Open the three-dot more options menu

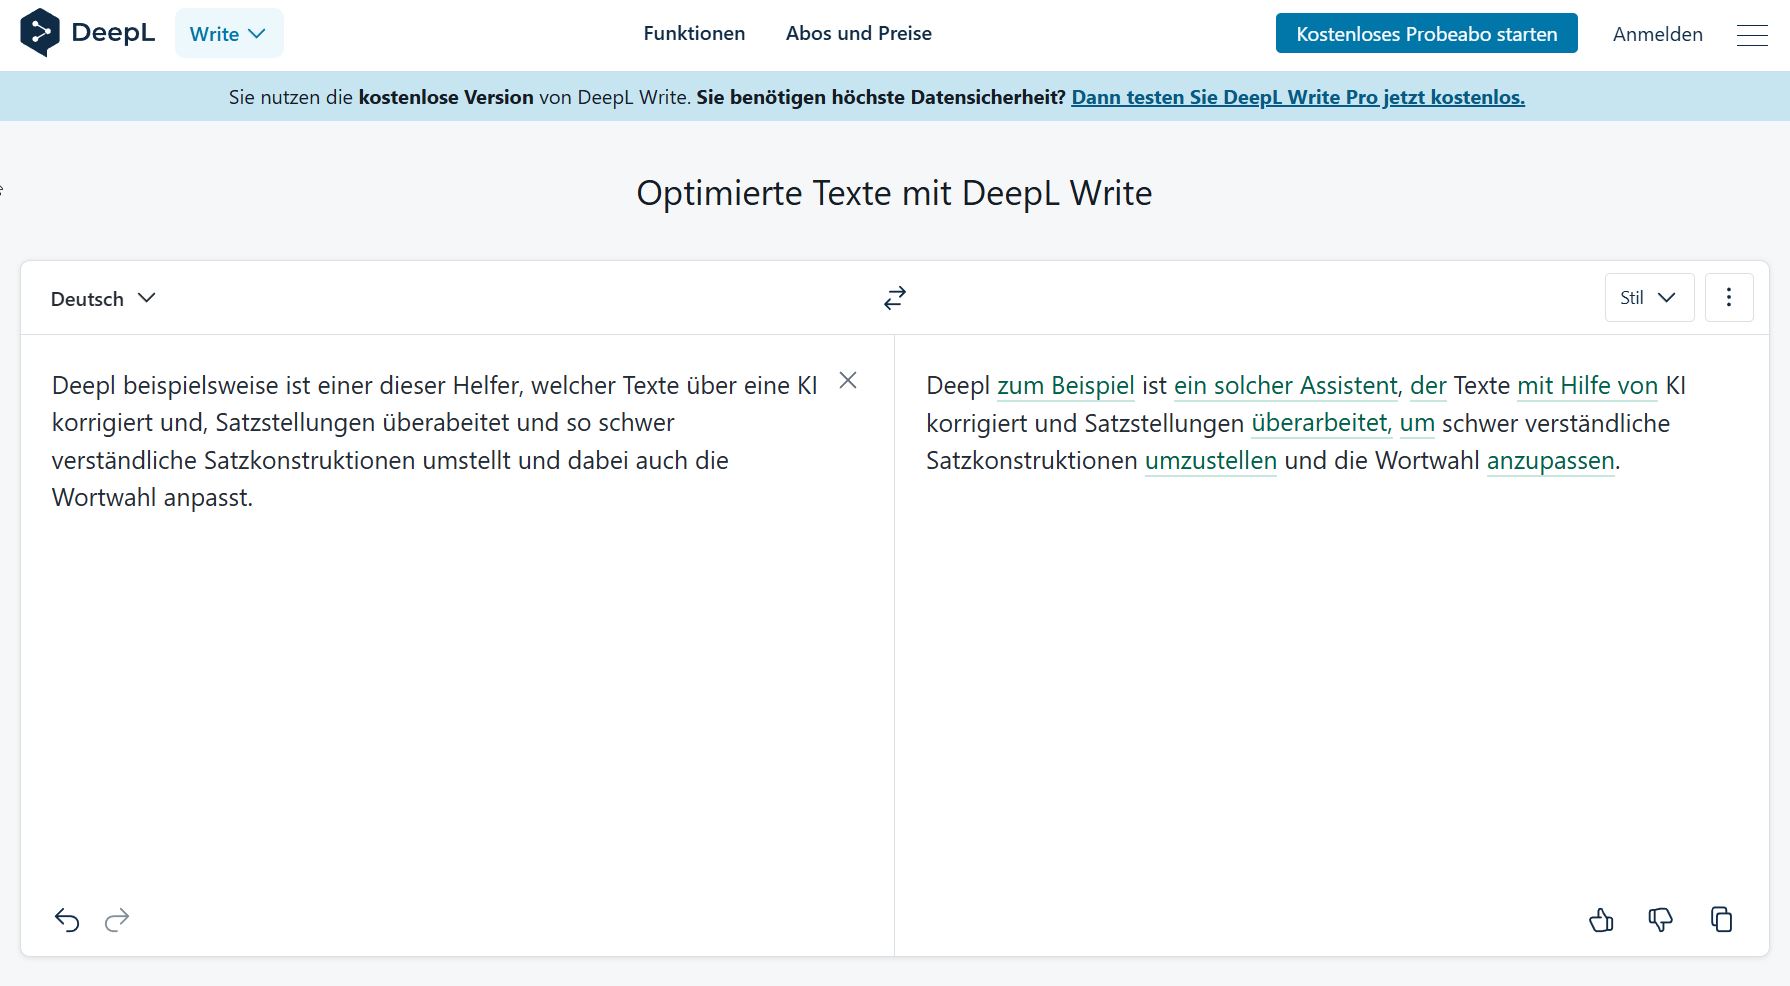1729,298
